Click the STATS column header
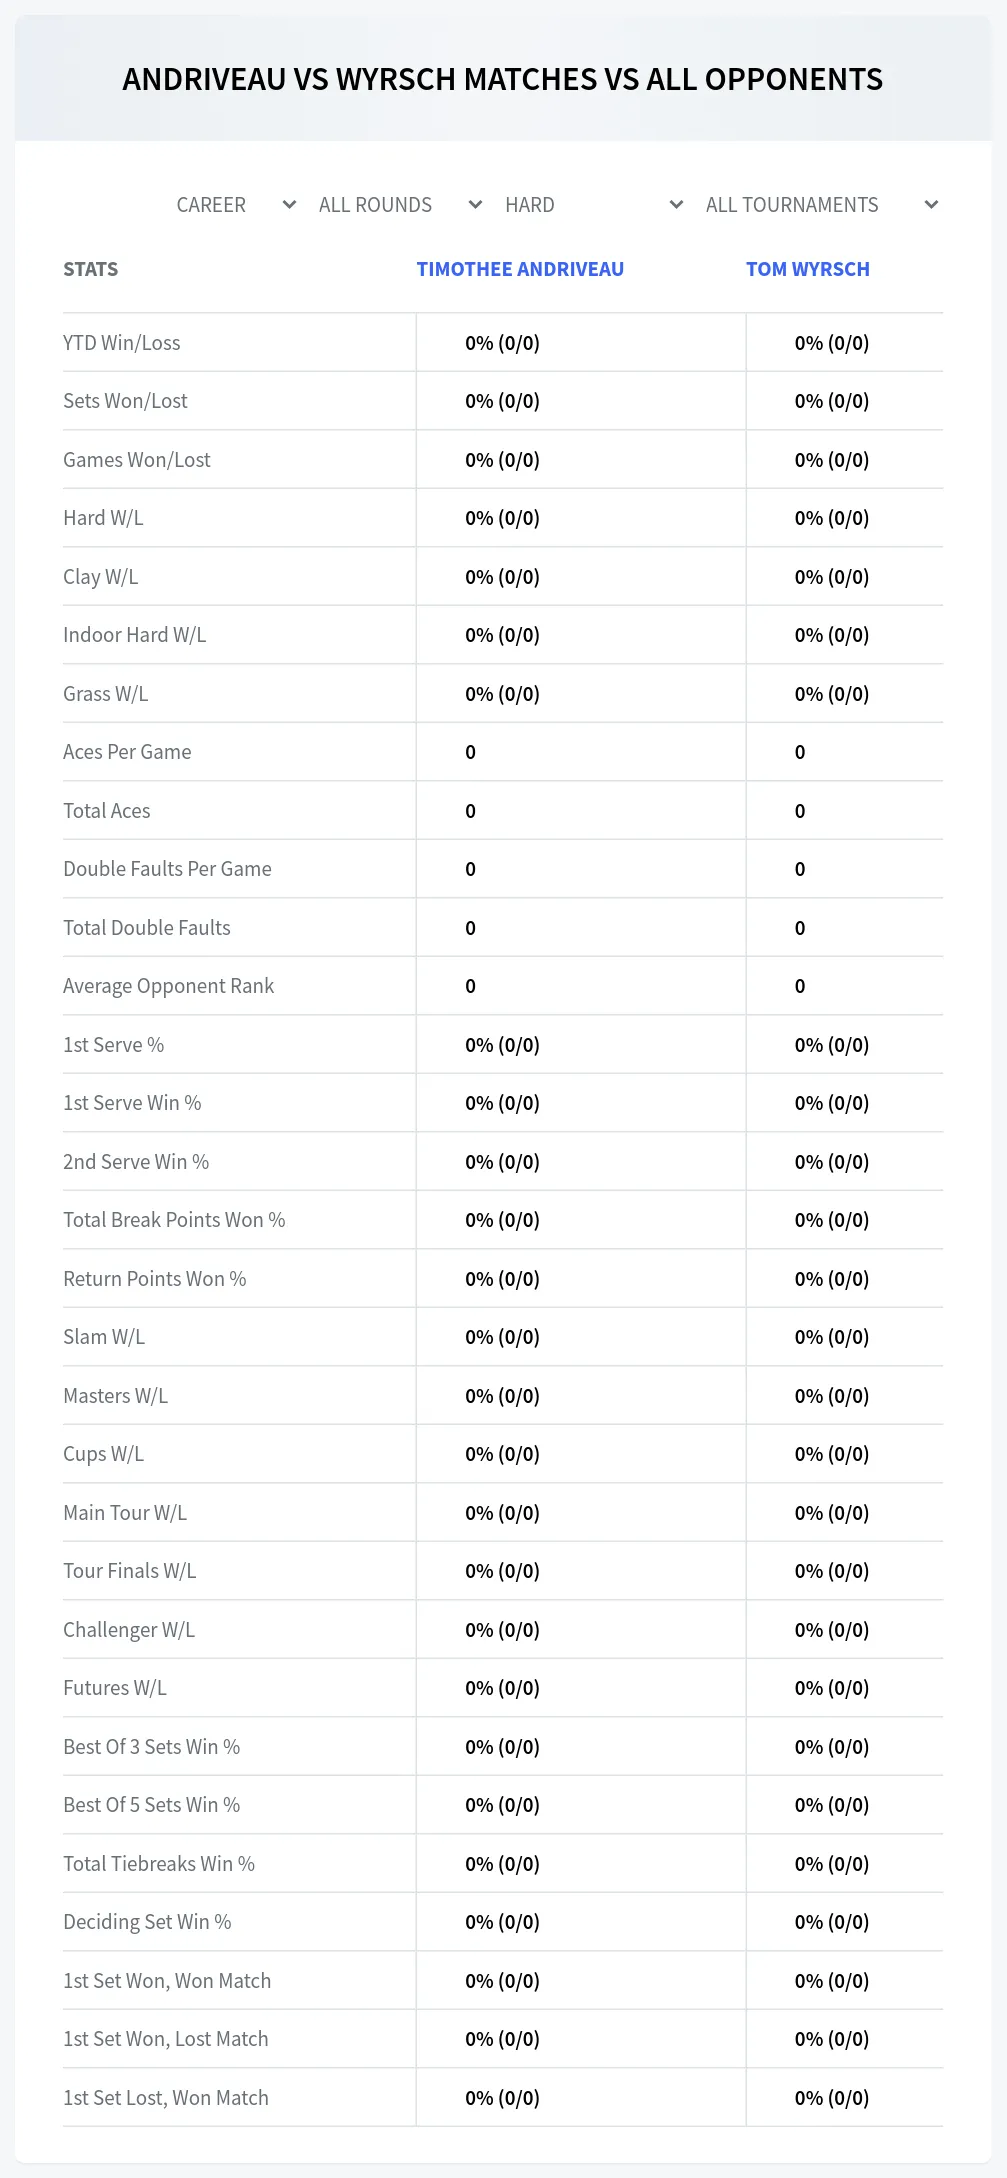This screenshot has height=2178, width=1007. tap(90, 269)
